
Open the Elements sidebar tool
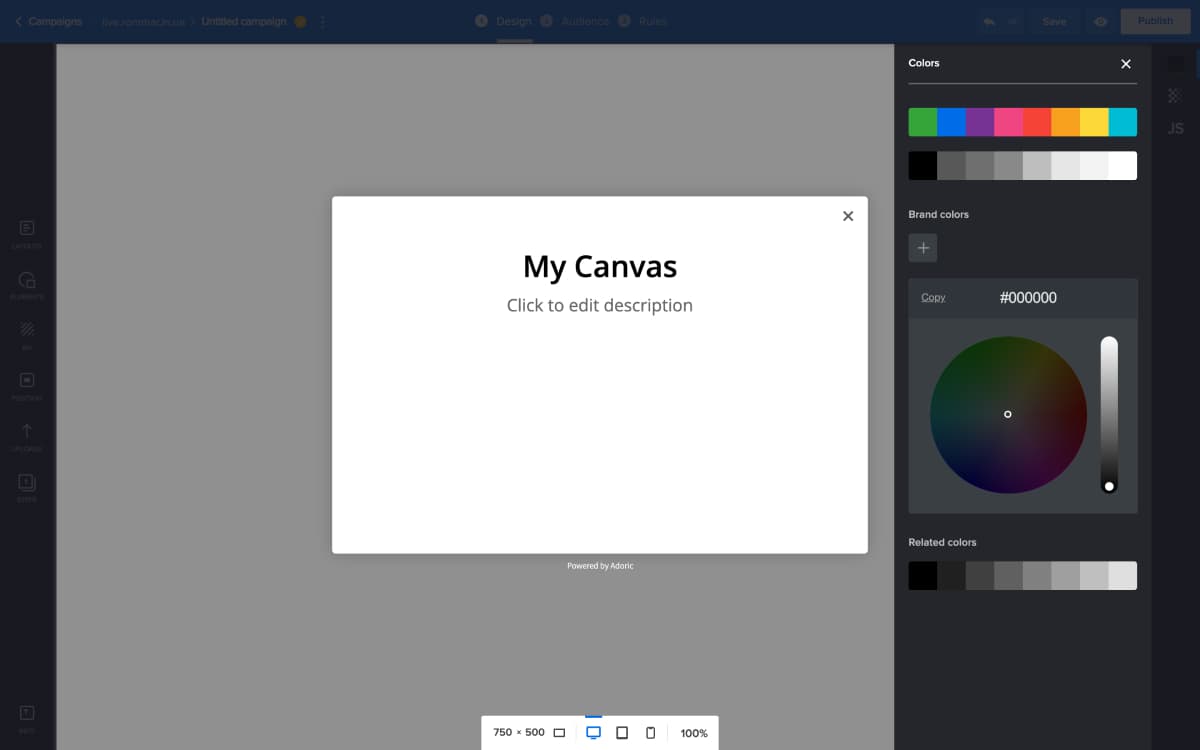[27, 284]
